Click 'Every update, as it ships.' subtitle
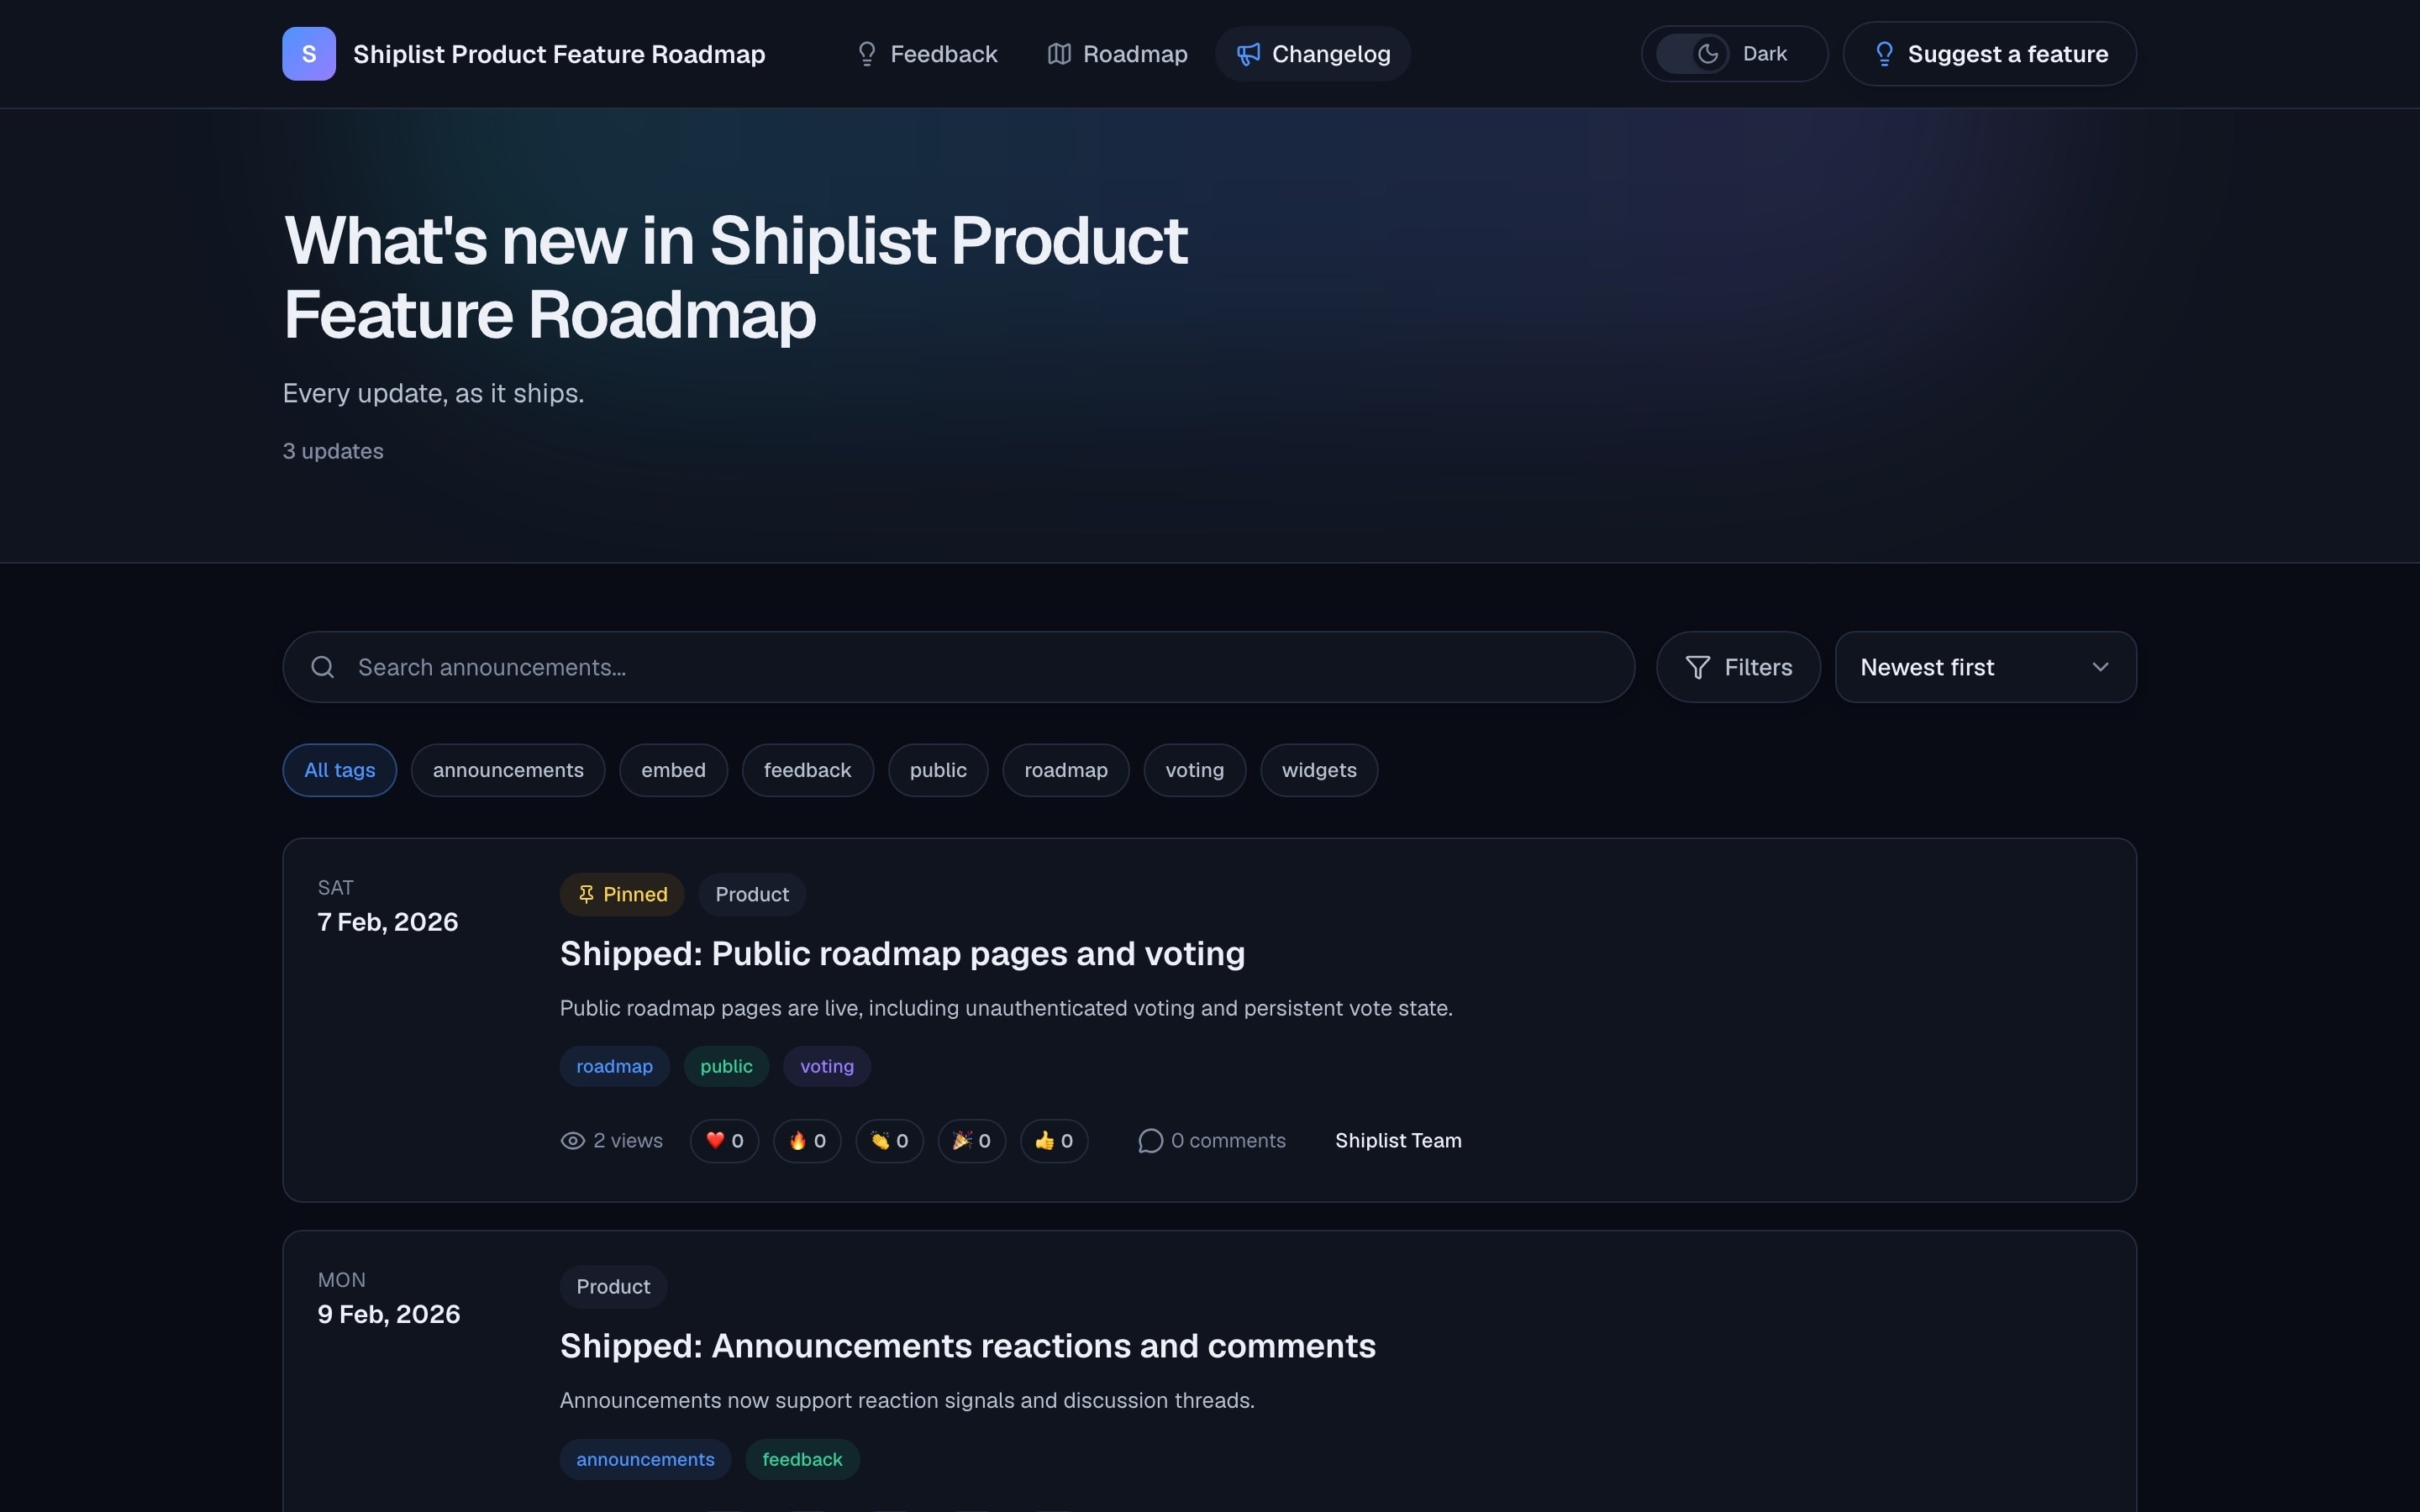Screen dimensions: 2420x1512 tap(433, 393)
